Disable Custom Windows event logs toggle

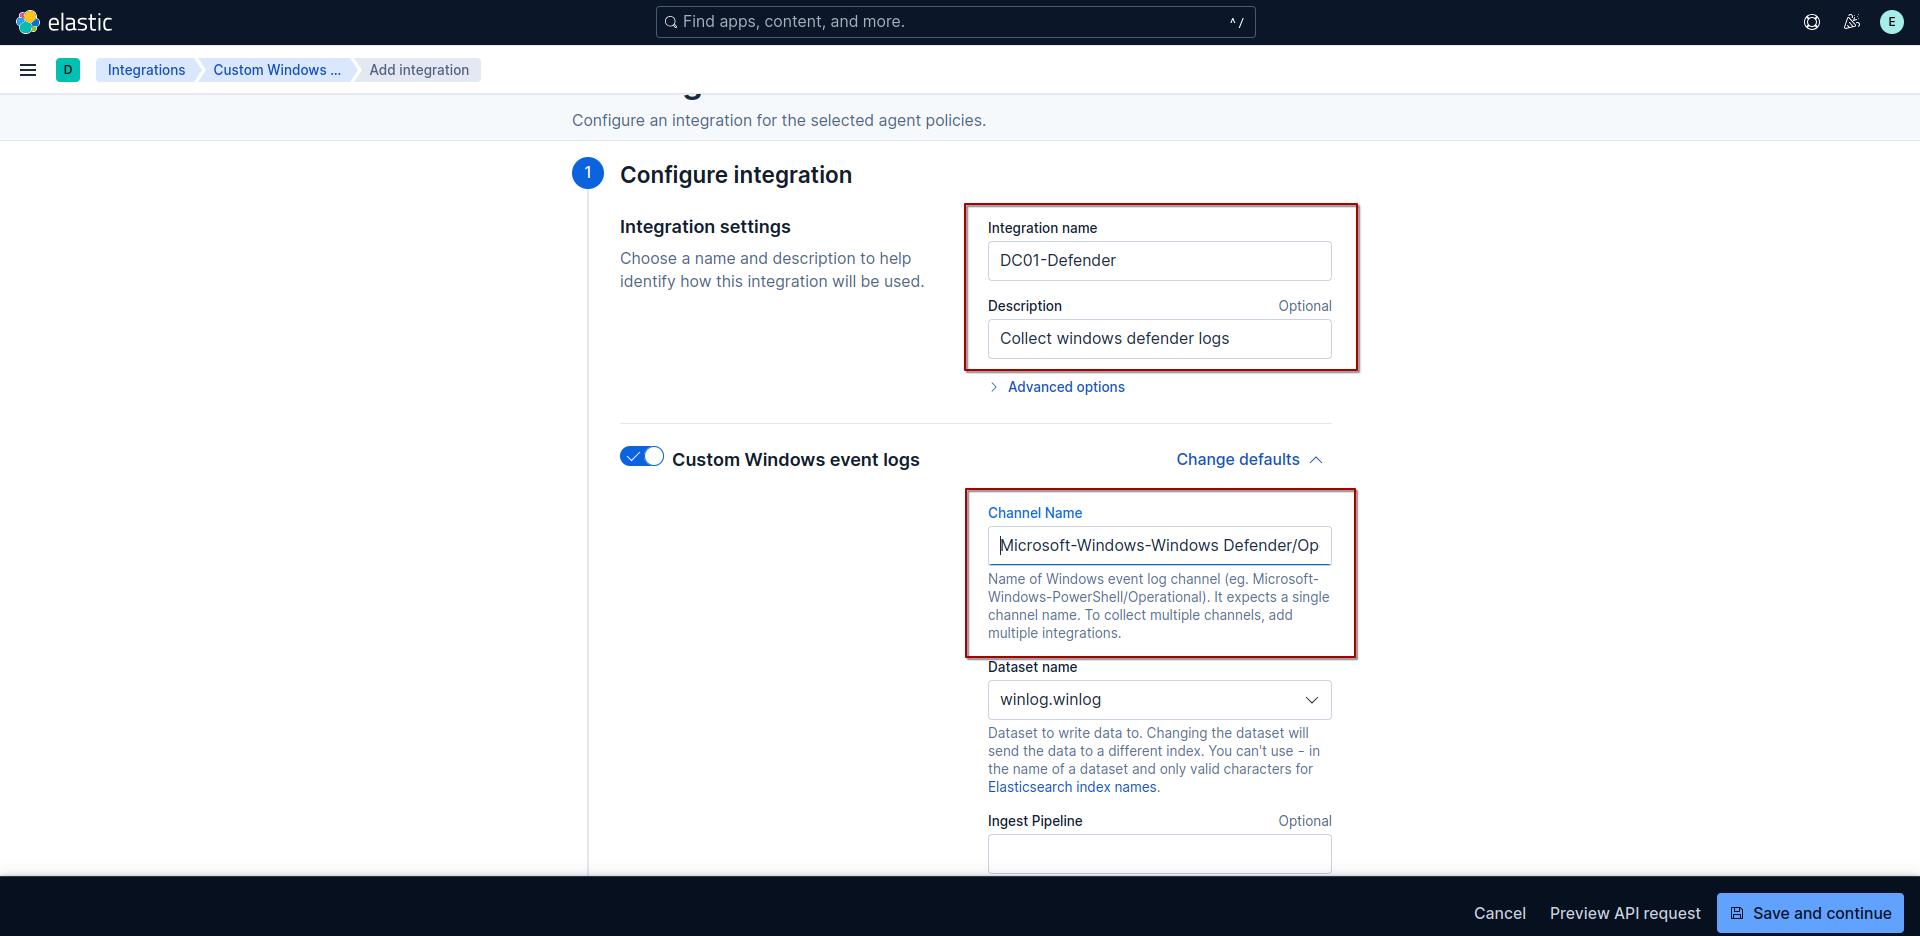[x=642, y=457]
